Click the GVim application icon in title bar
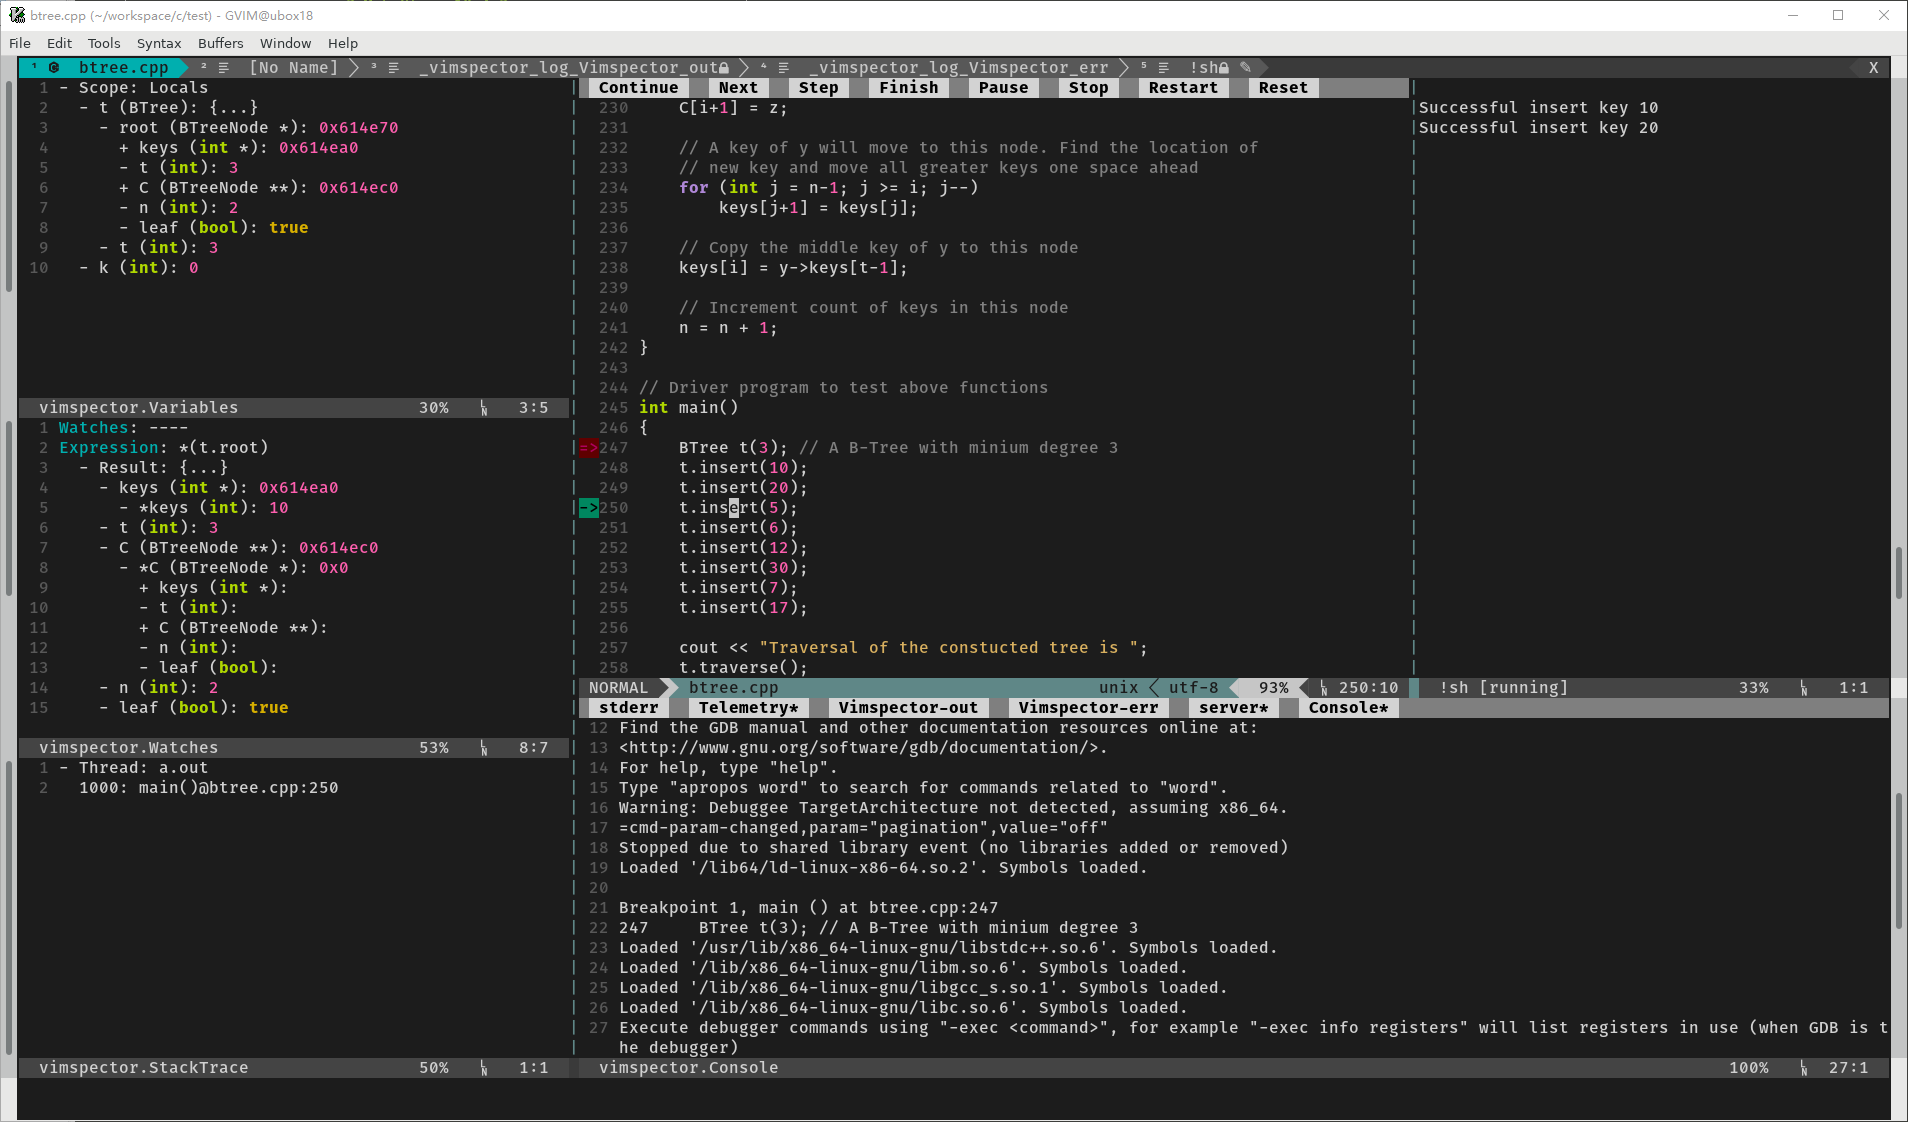This screenshot has height=1122, width=1908. (17, 15)
